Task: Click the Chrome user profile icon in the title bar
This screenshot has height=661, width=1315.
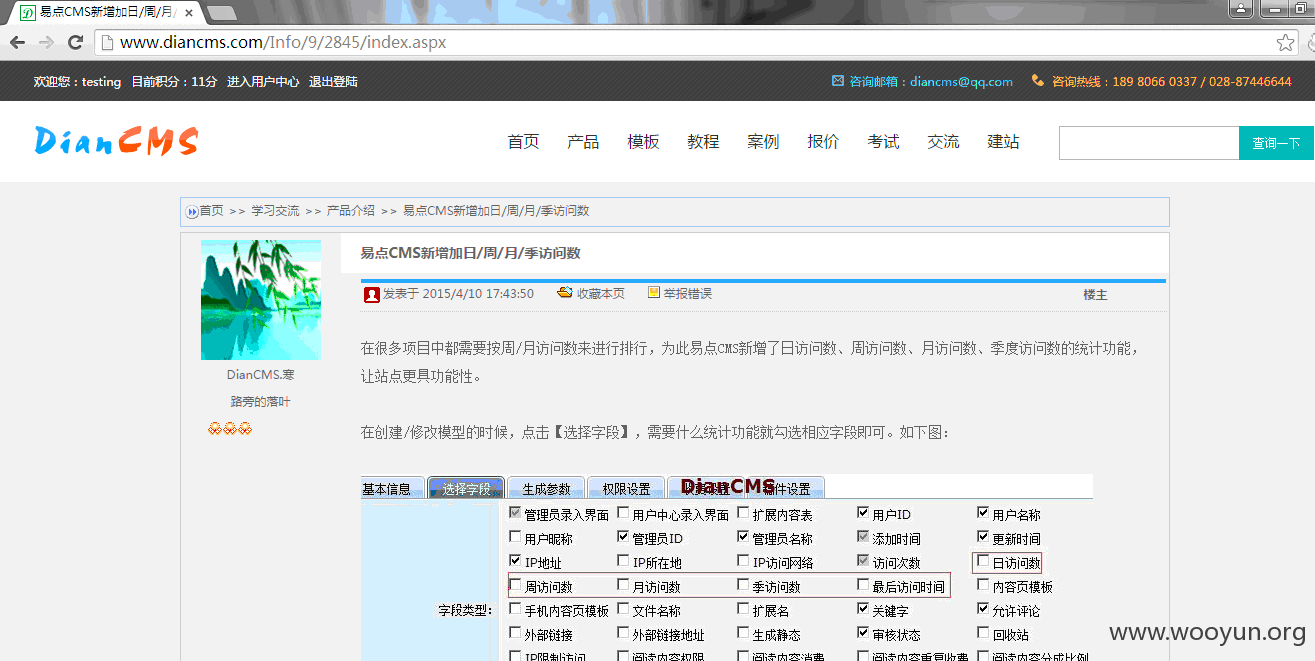Action: [x=1240, y=9]
